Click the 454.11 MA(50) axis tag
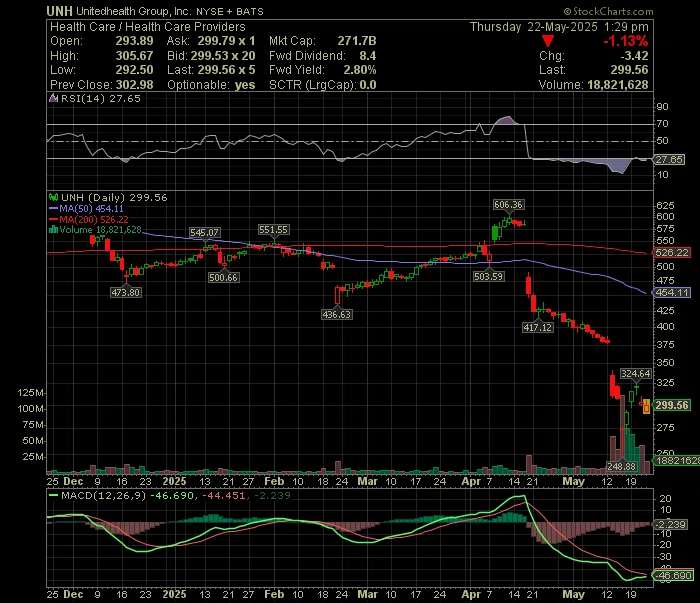The height and width of the screenshot is (603, 700). pyautogui.click(x=672, y=293)
